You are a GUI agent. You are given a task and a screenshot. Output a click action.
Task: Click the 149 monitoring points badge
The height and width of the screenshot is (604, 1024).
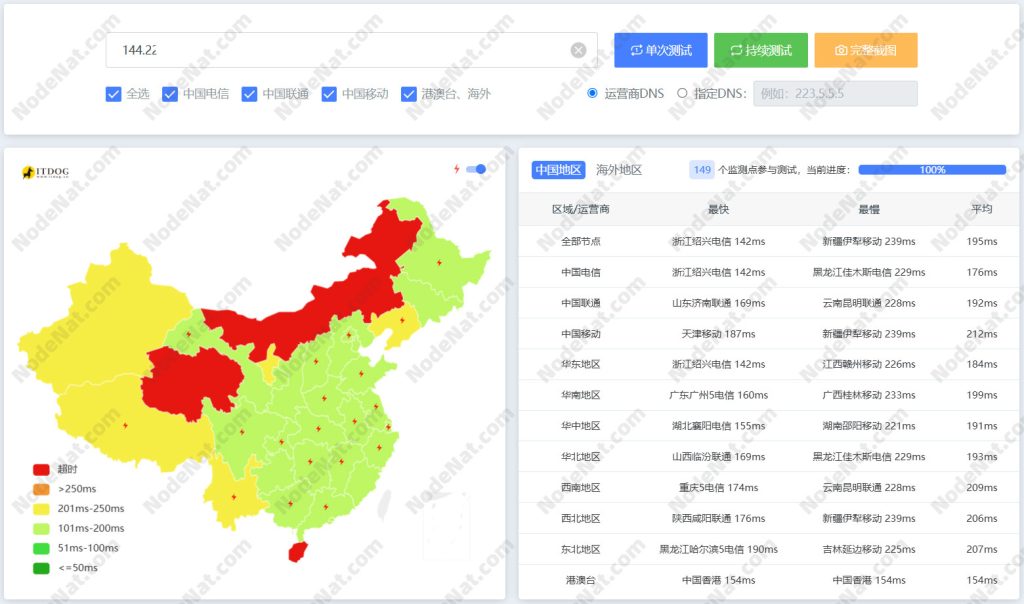702,170
